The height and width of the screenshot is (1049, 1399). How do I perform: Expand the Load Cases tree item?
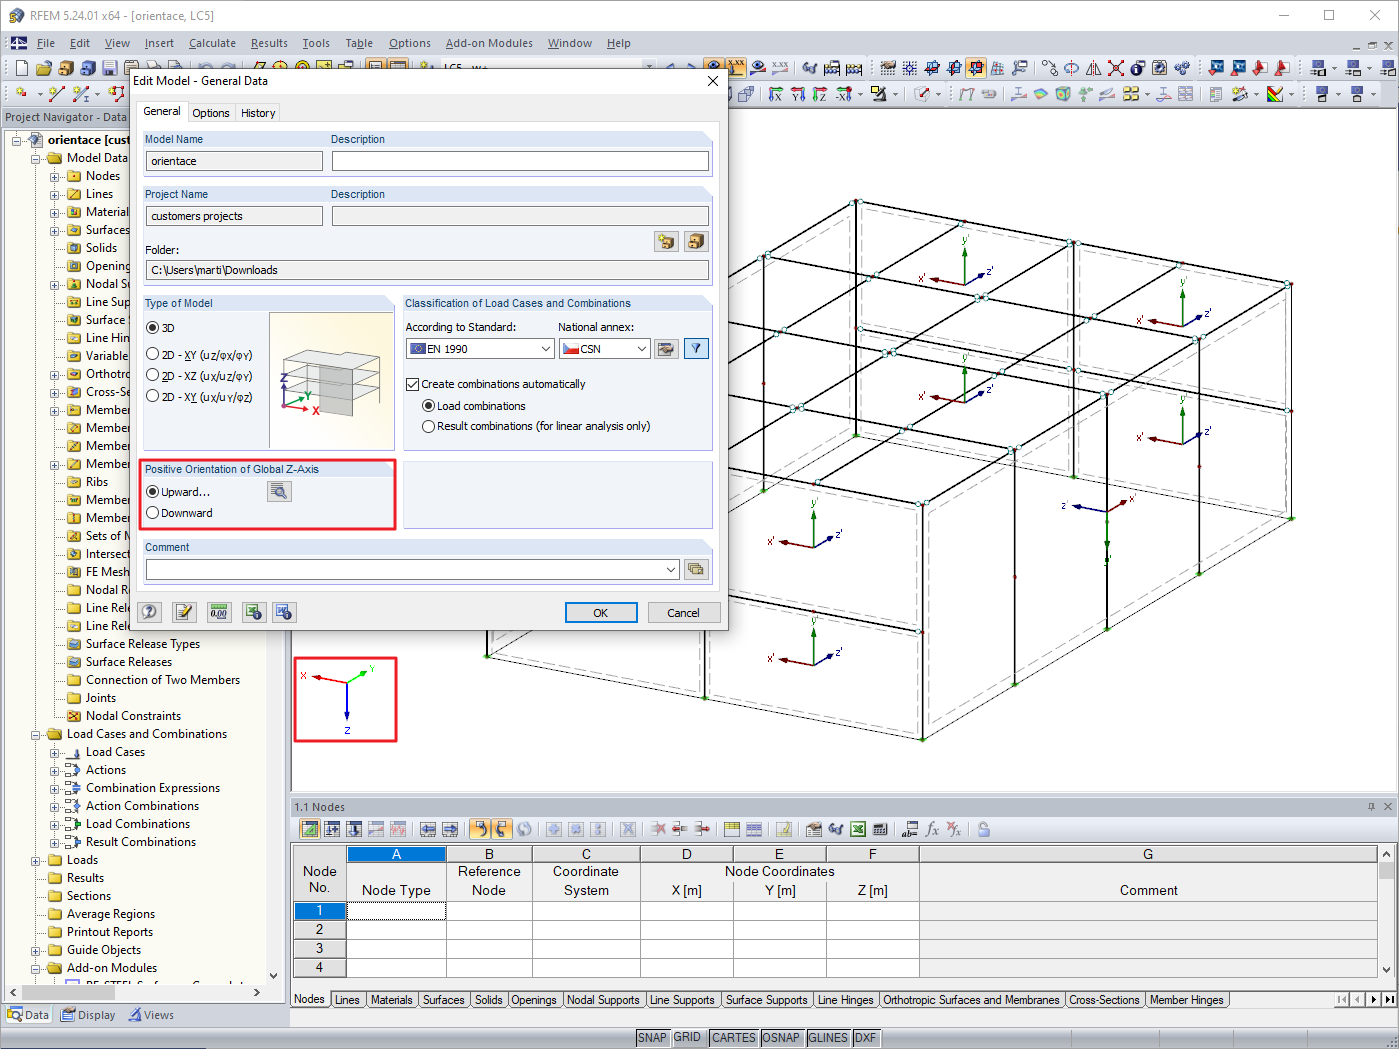click(x=55, y=752)
